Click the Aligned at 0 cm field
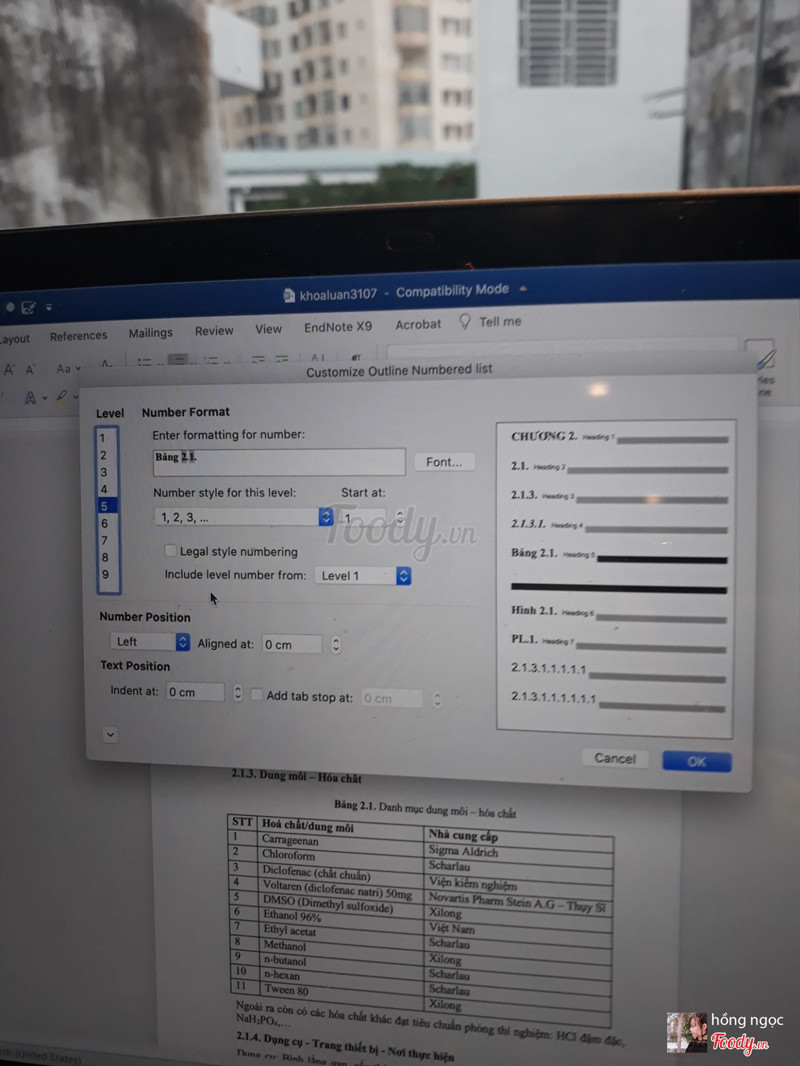 pos(292,644)
